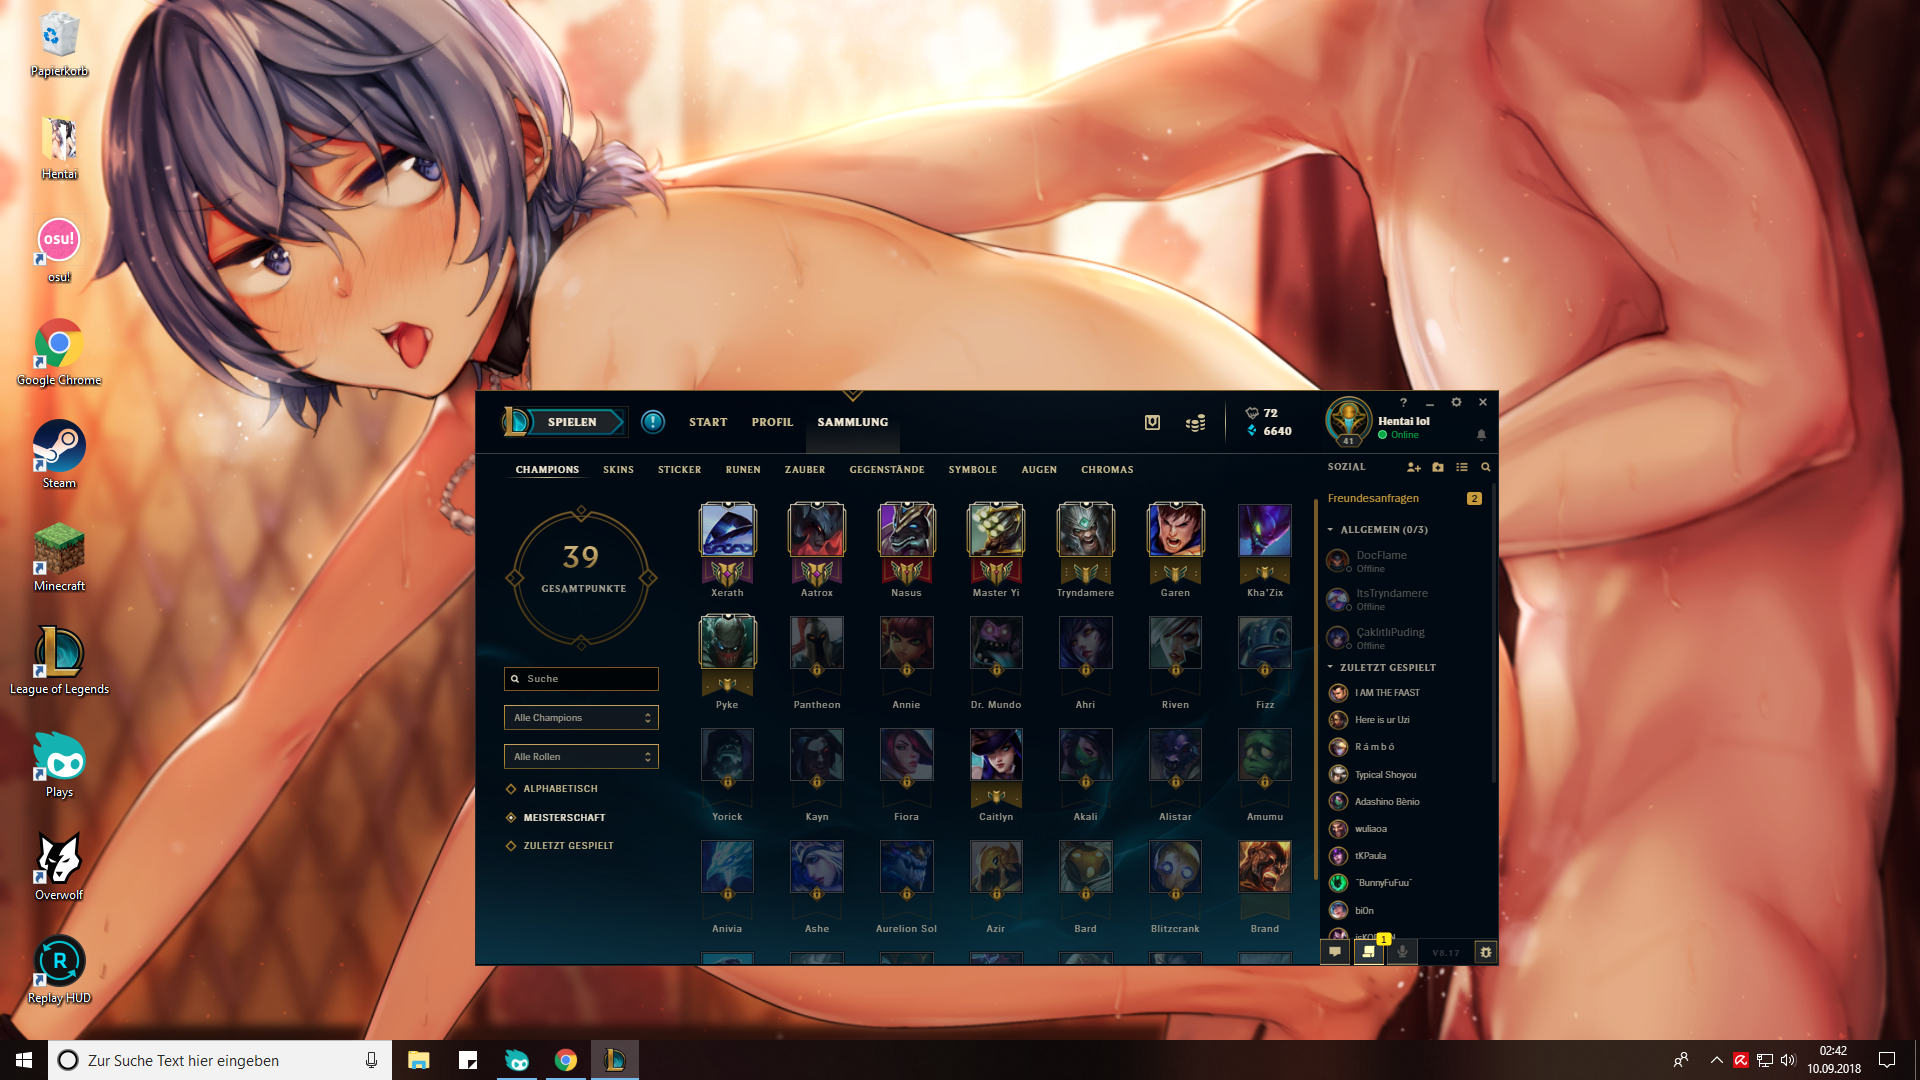Open the Windows action center icon
This screenshot has width=1920, height=1080.
pos(1887,1060)
